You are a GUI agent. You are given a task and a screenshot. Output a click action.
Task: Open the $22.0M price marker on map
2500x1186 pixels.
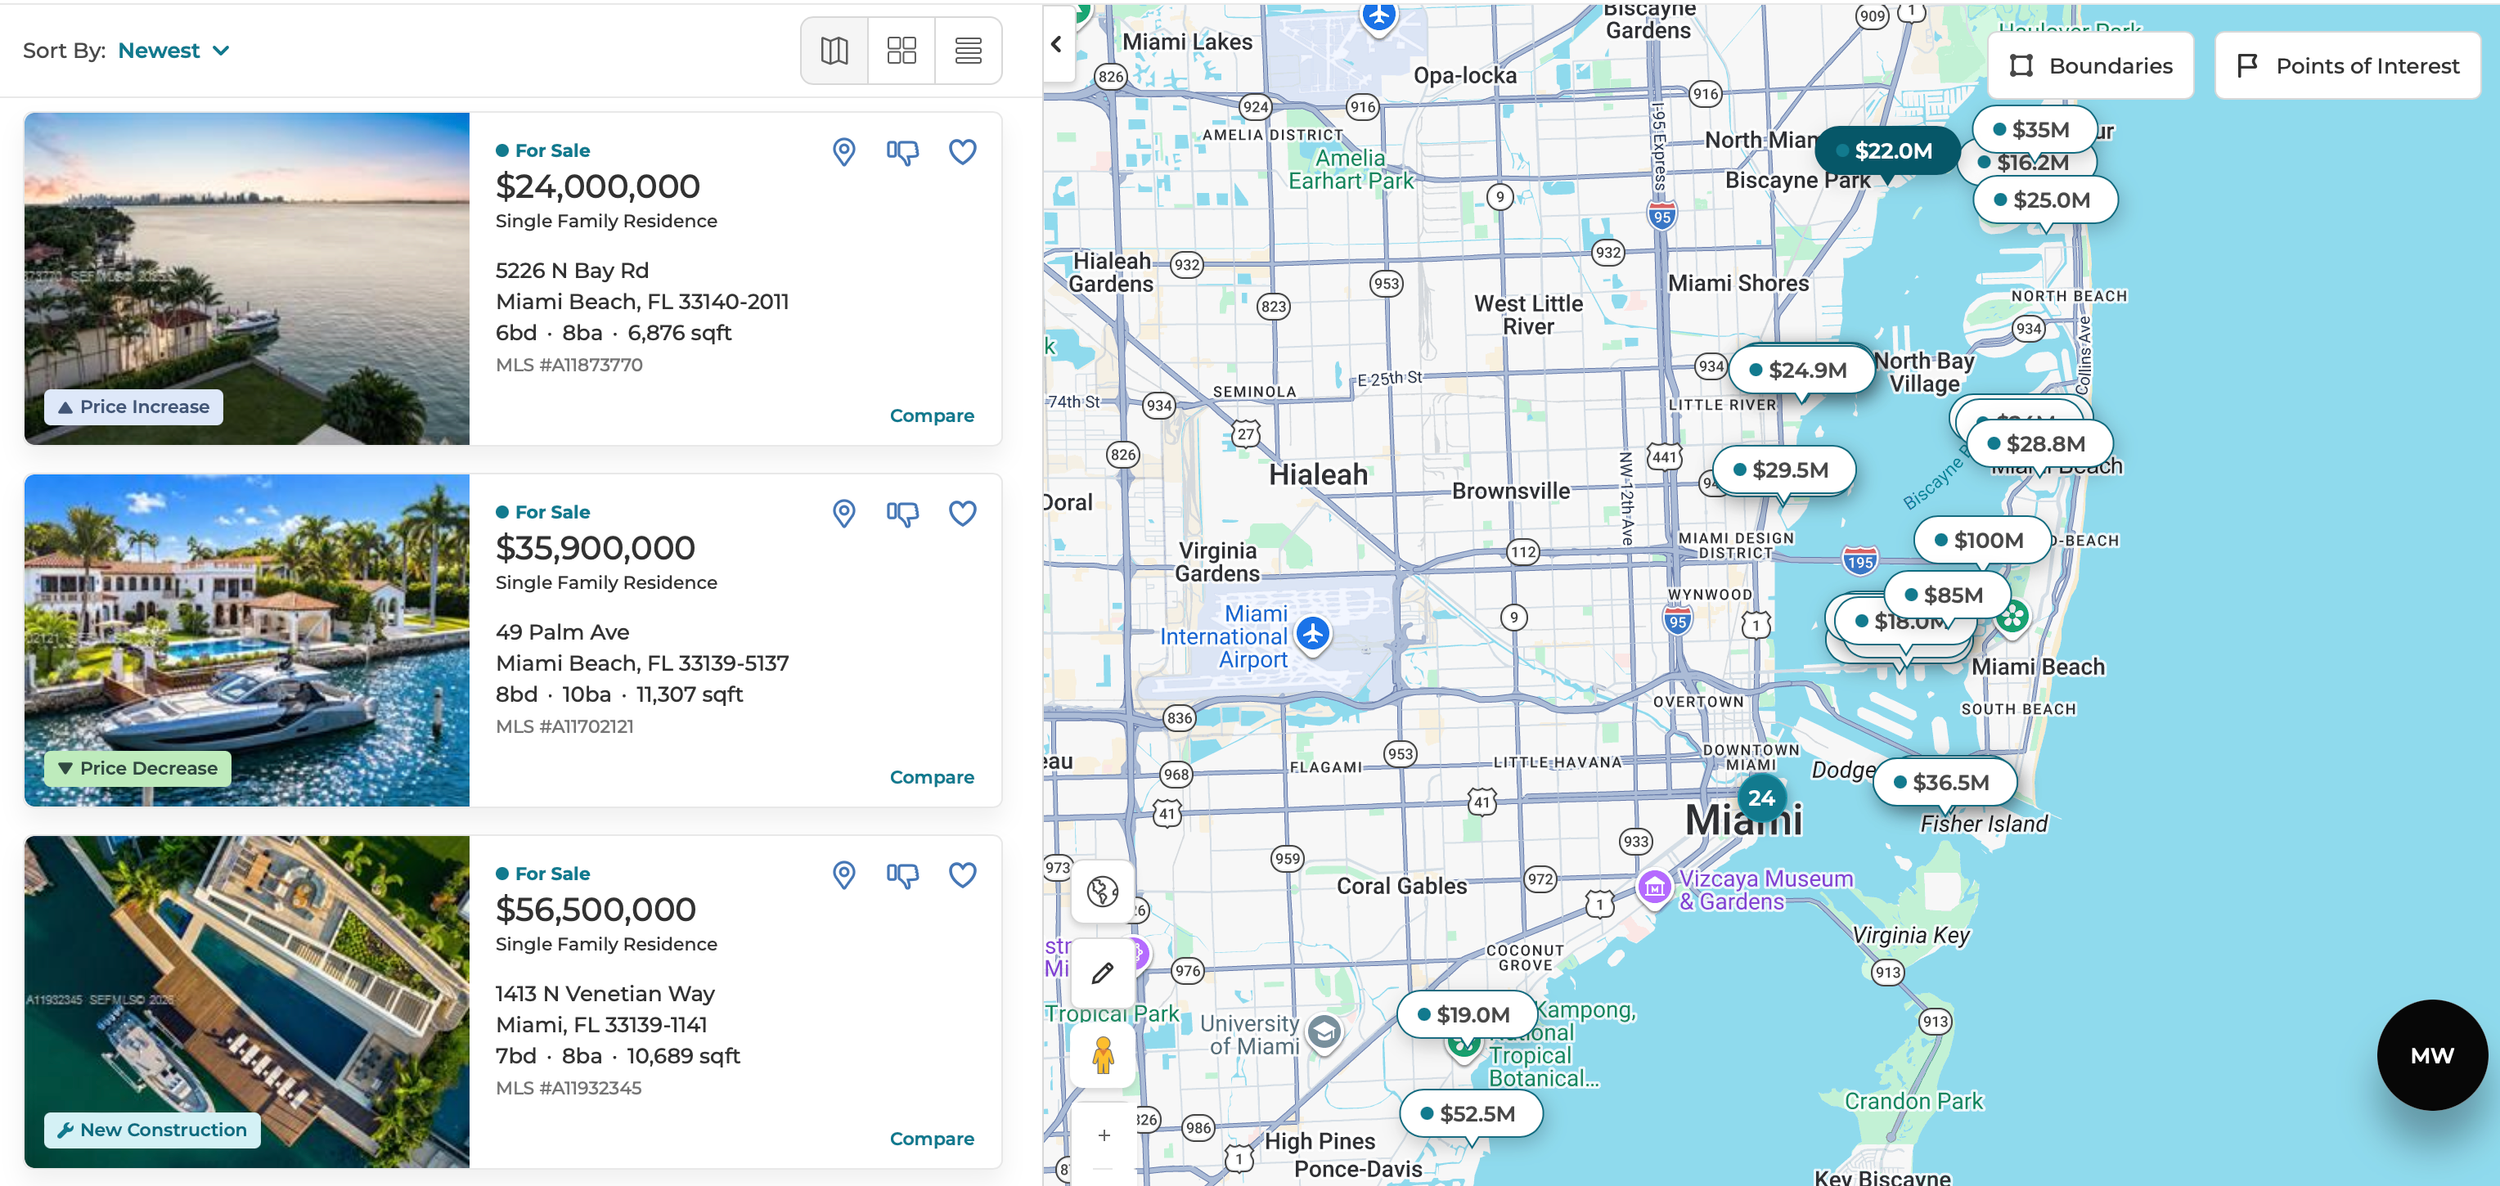click(x=1892, y=151)
